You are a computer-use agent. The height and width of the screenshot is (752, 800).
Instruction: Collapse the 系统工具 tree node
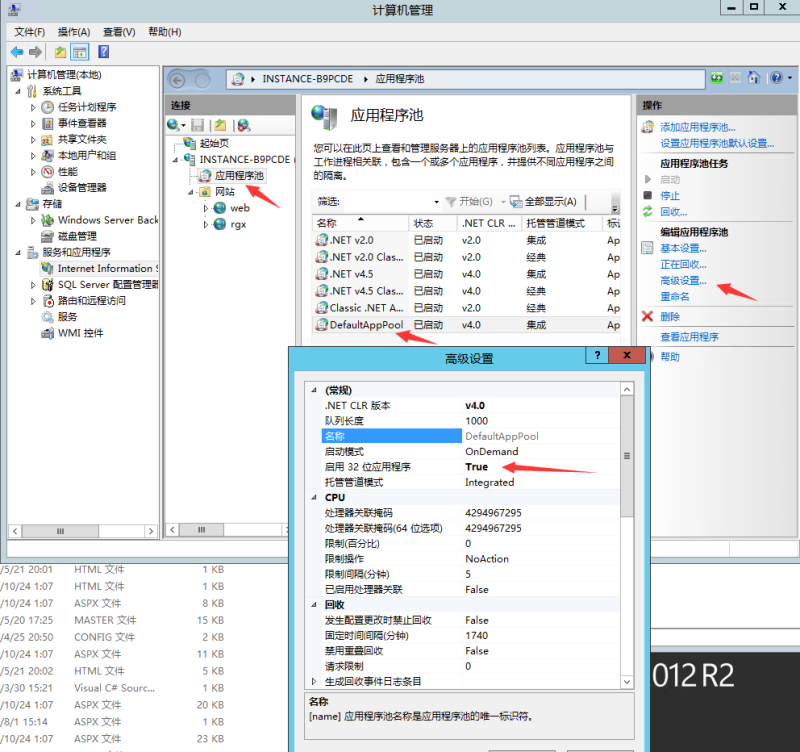pyautogui.click(x=18, y=91)
